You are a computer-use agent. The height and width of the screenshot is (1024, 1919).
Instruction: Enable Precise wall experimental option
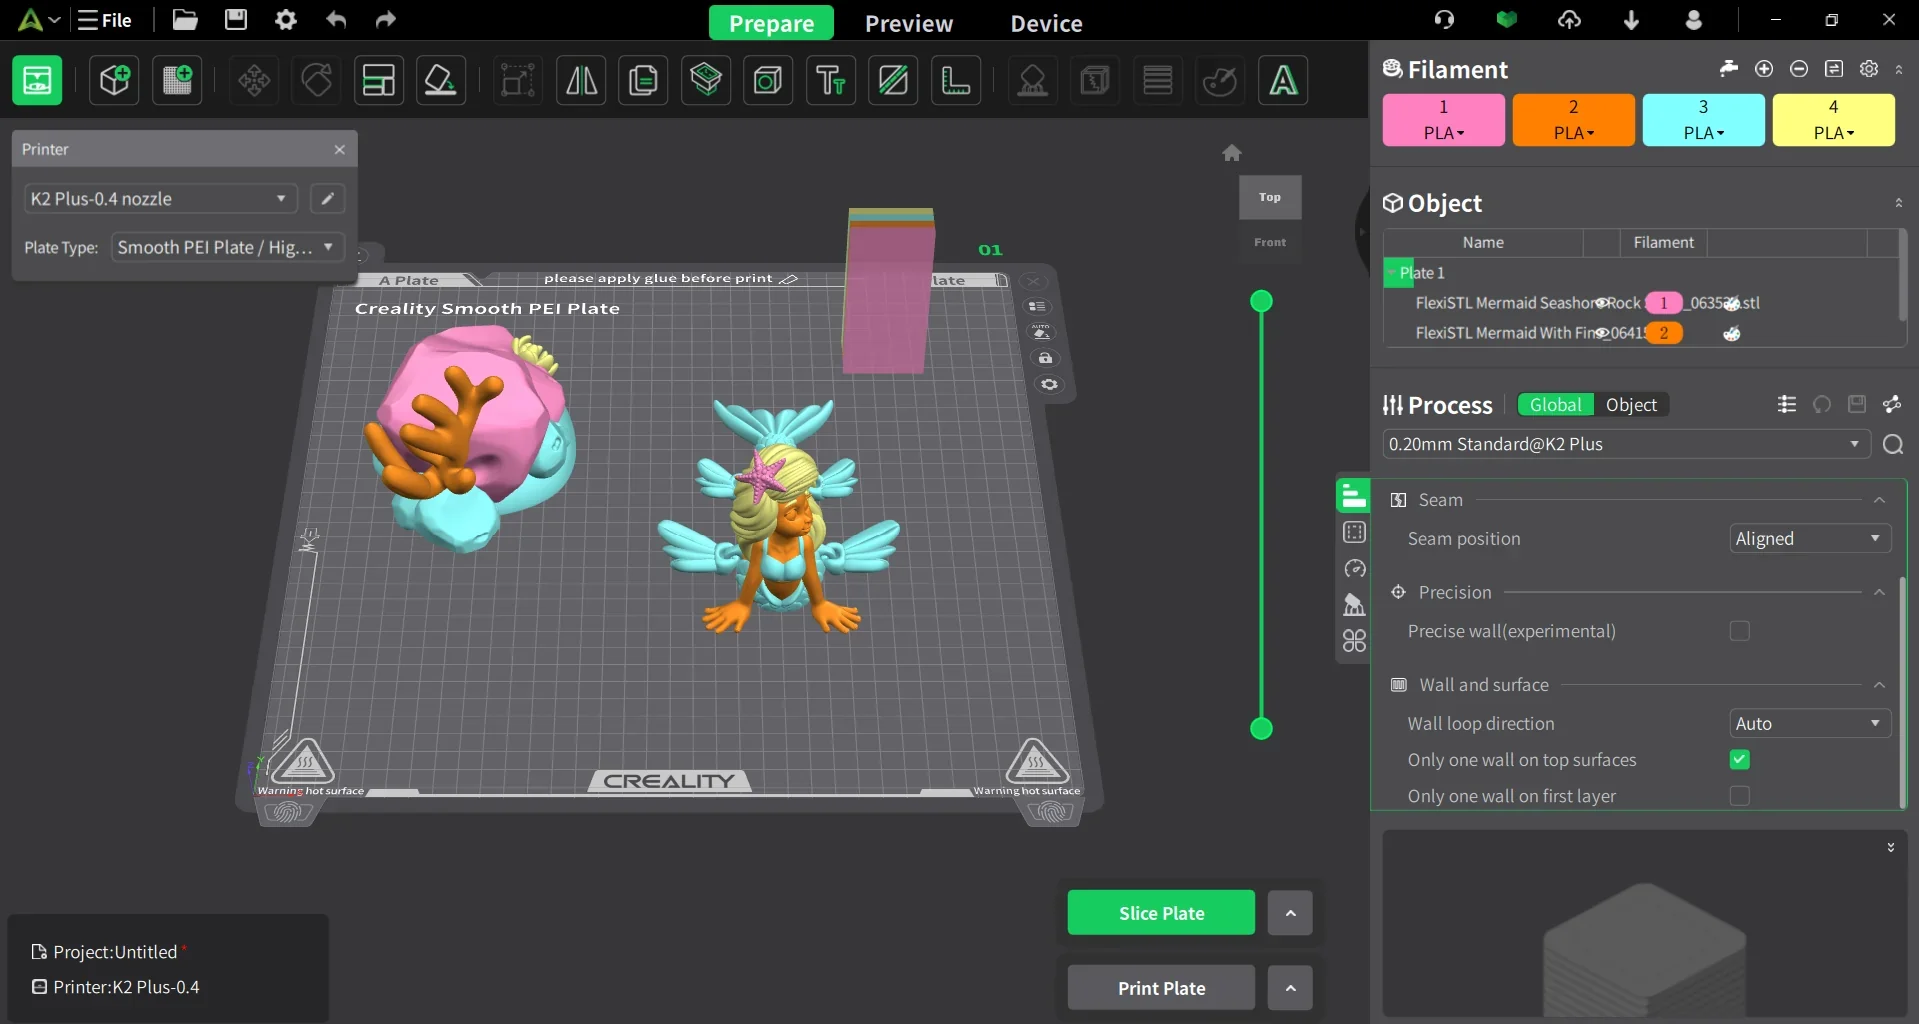pos(1740,631)
